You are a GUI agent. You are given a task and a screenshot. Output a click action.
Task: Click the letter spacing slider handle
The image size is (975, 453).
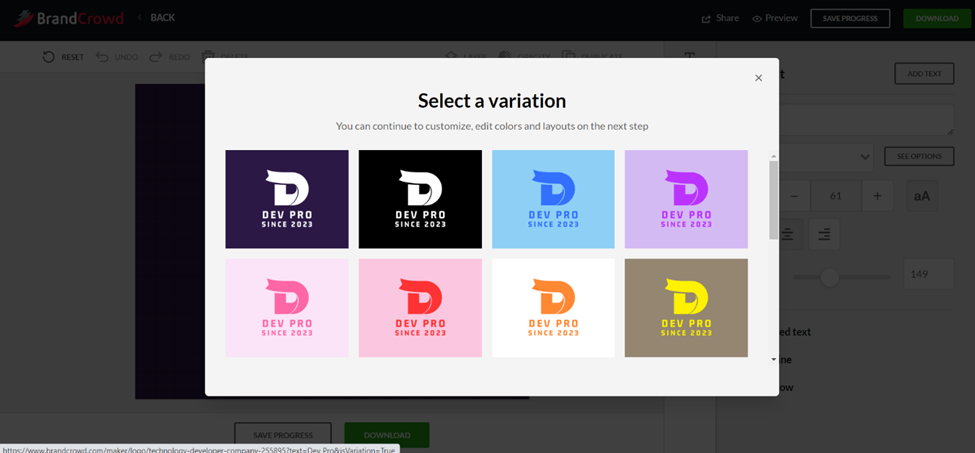click(x=829, y=277)
